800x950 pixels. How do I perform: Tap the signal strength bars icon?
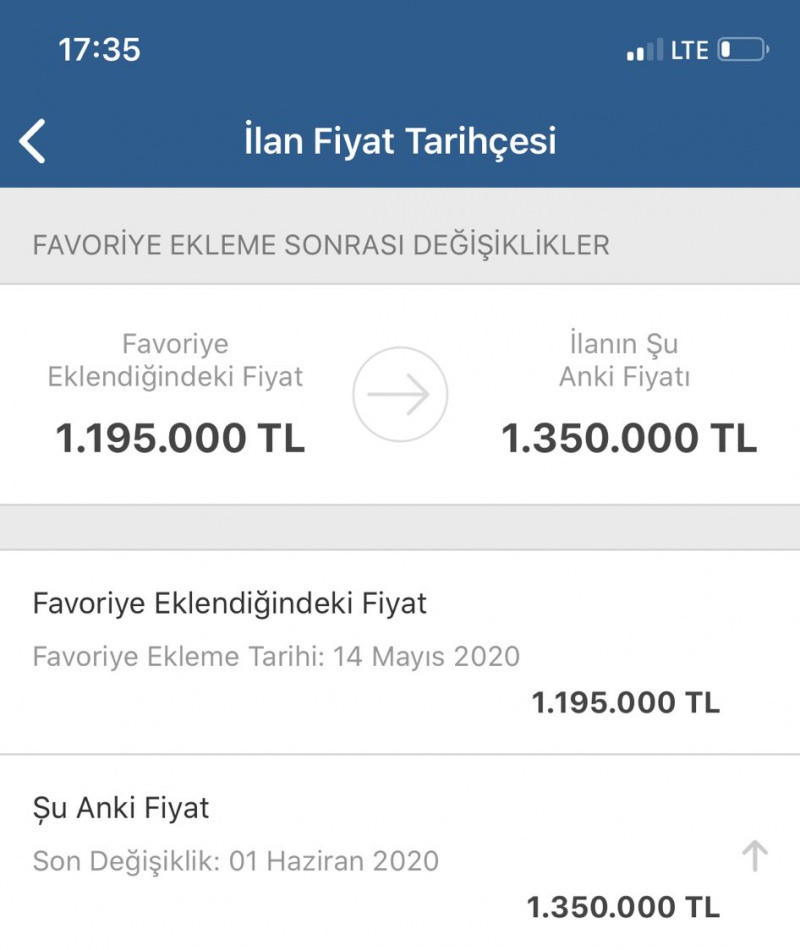[645, 50]
